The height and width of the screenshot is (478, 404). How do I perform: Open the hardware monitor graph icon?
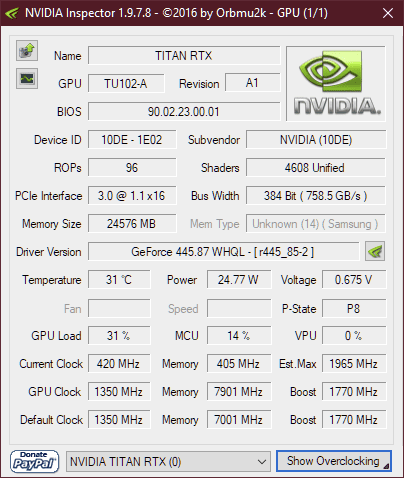click(x=27, y=79)
